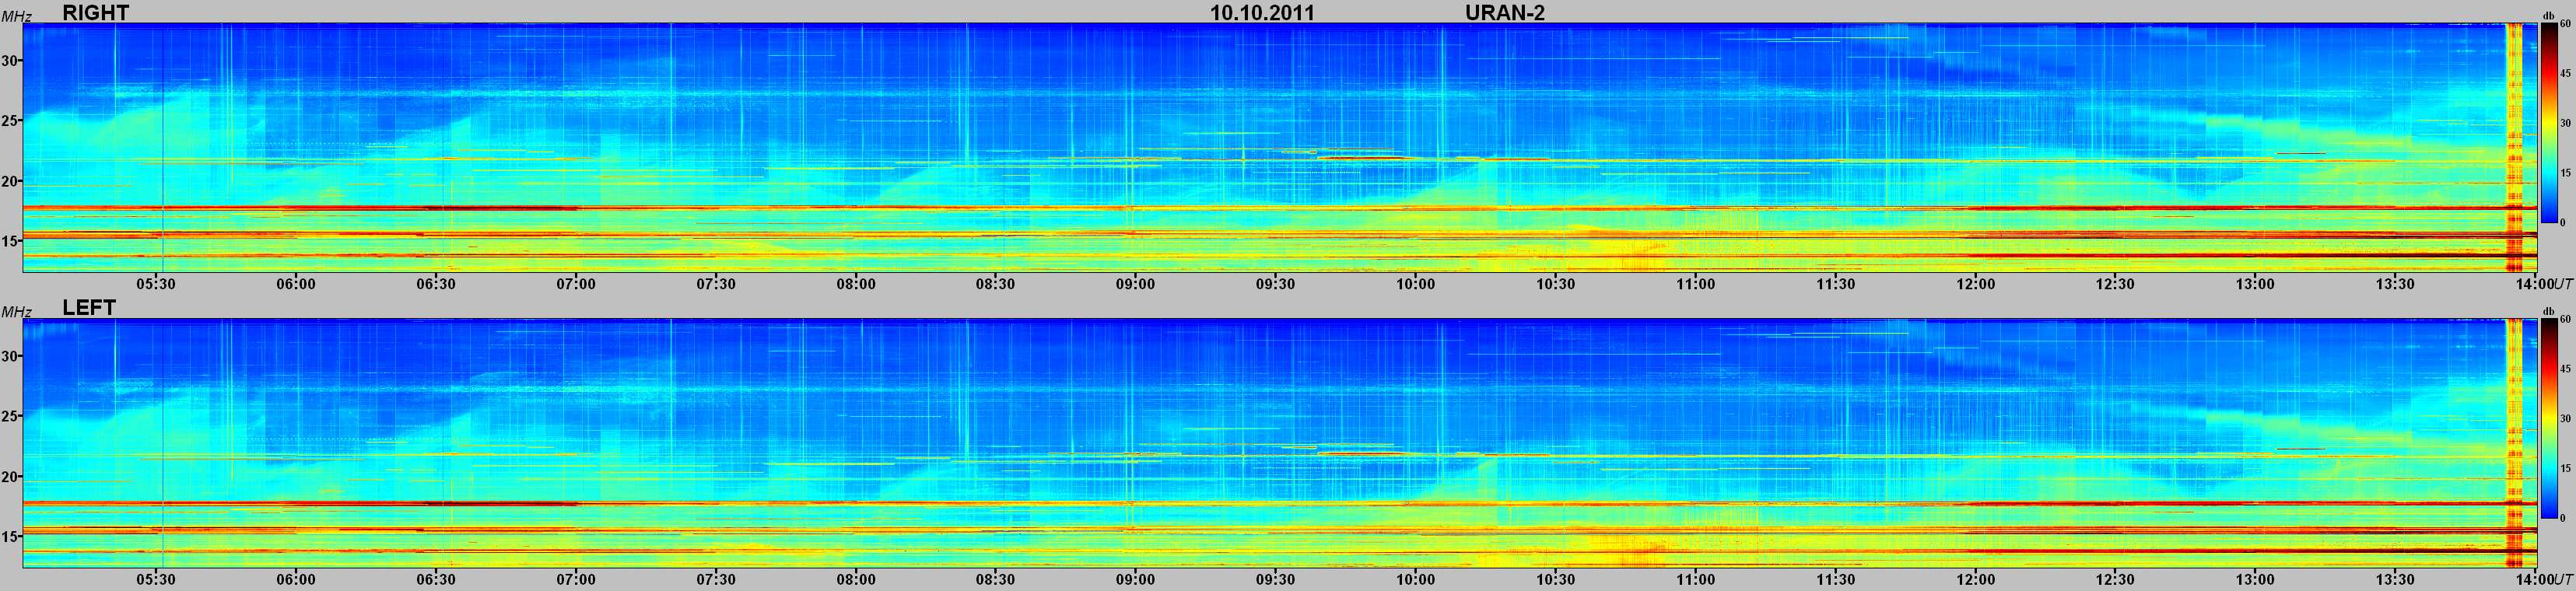The height and width of the screenshot is (591, 2576).
Task: Click the 45 value on LEFT panel colorbar
Action: (x=2566, y=369)
